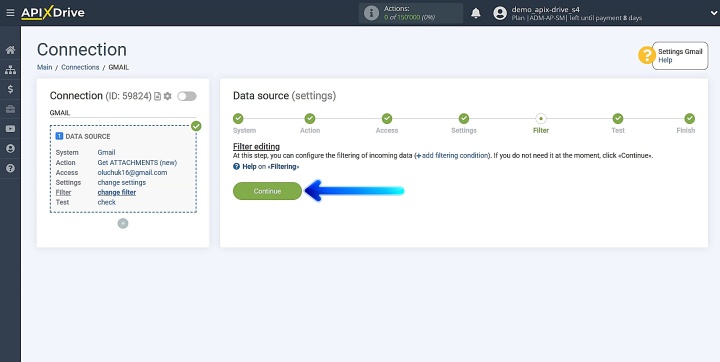Click the oluchuk16@gmail.com access link
The image size is (720, 362).
tap(132, 173)
